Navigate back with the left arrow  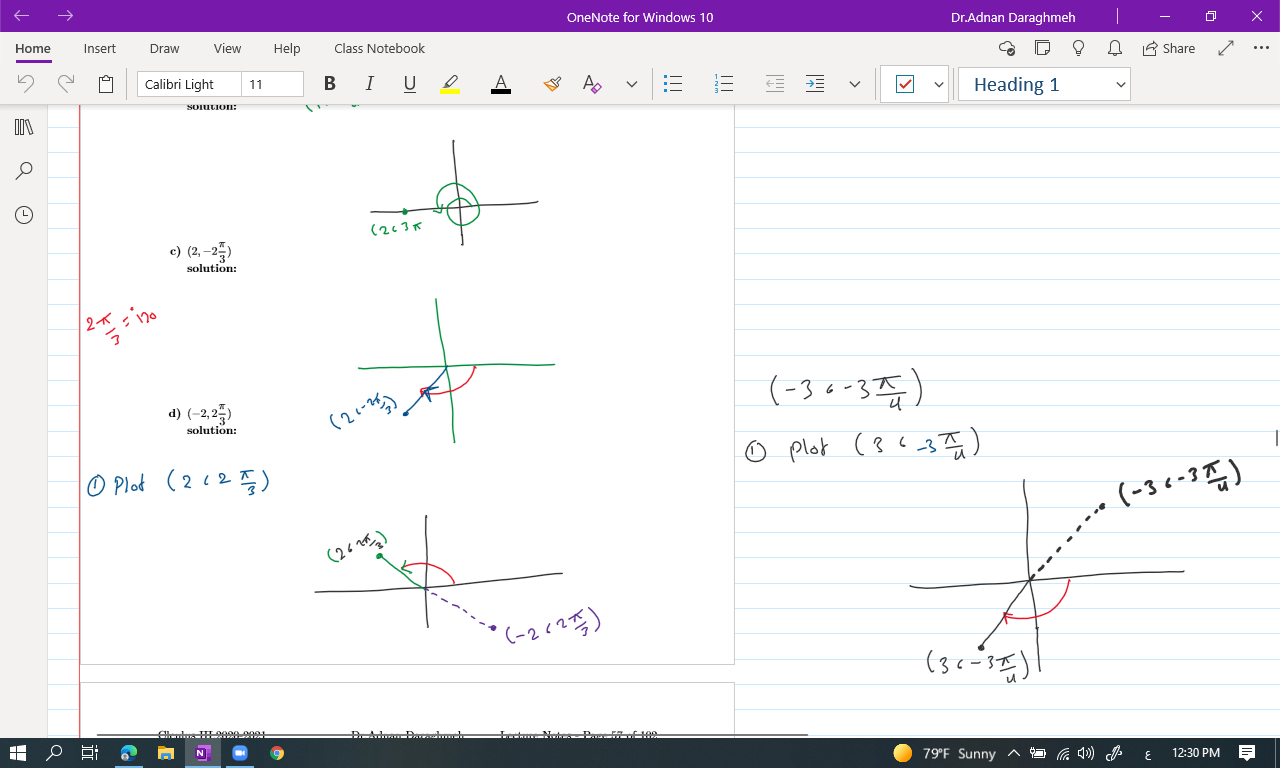coord(22,16)
